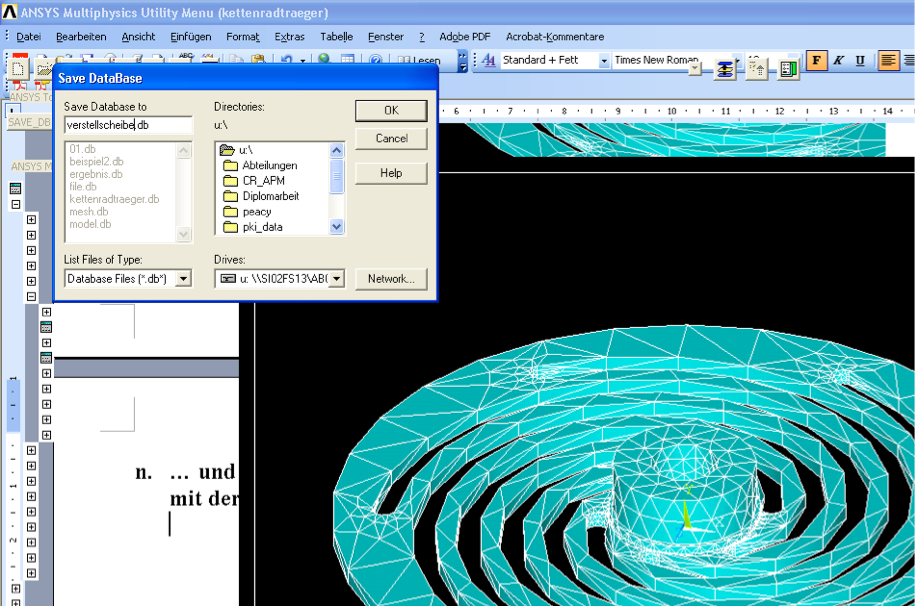Screen dimensions: 917x606
Task: Click the blue Help question mark icon
Action: click(x=375, y=60)
